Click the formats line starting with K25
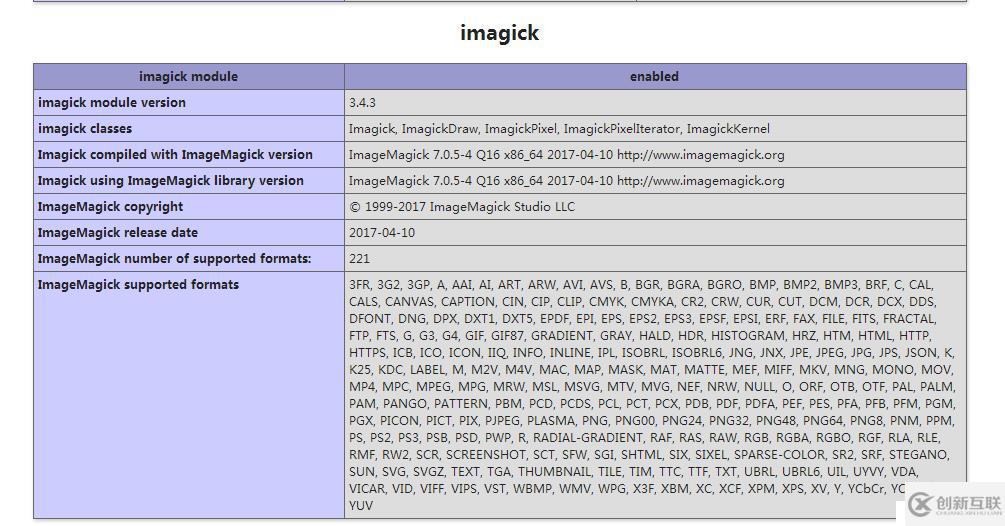 pos(651,370)
